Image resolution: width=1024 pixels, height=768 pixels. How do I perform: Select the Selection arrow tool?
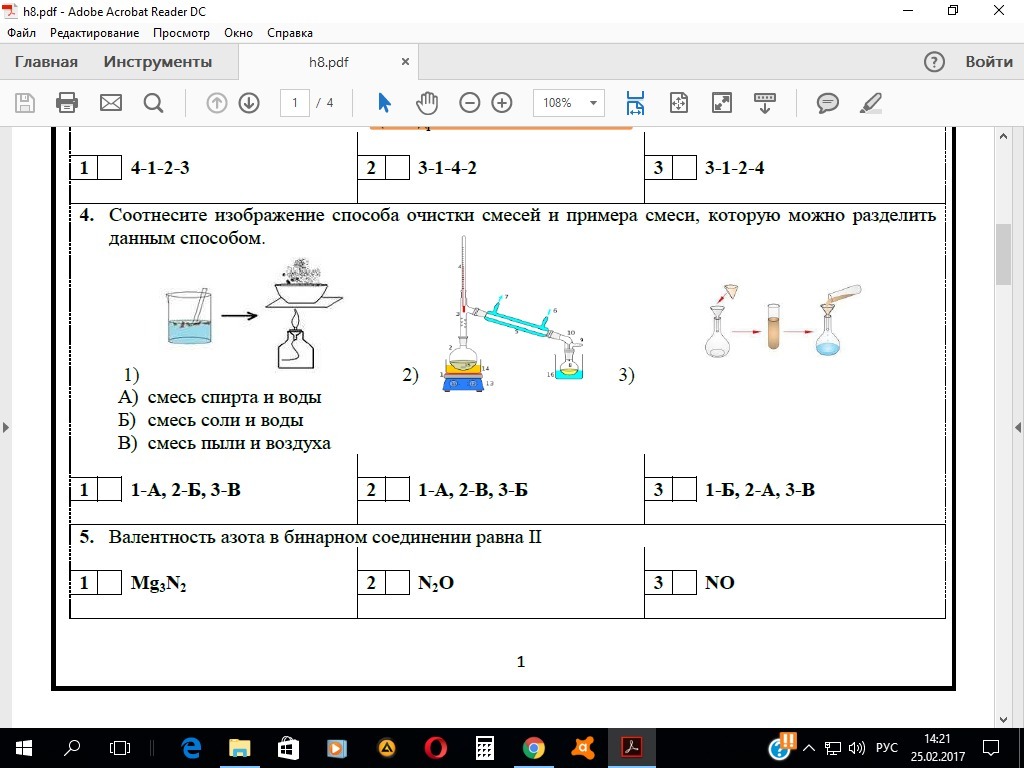coord(383,102)
